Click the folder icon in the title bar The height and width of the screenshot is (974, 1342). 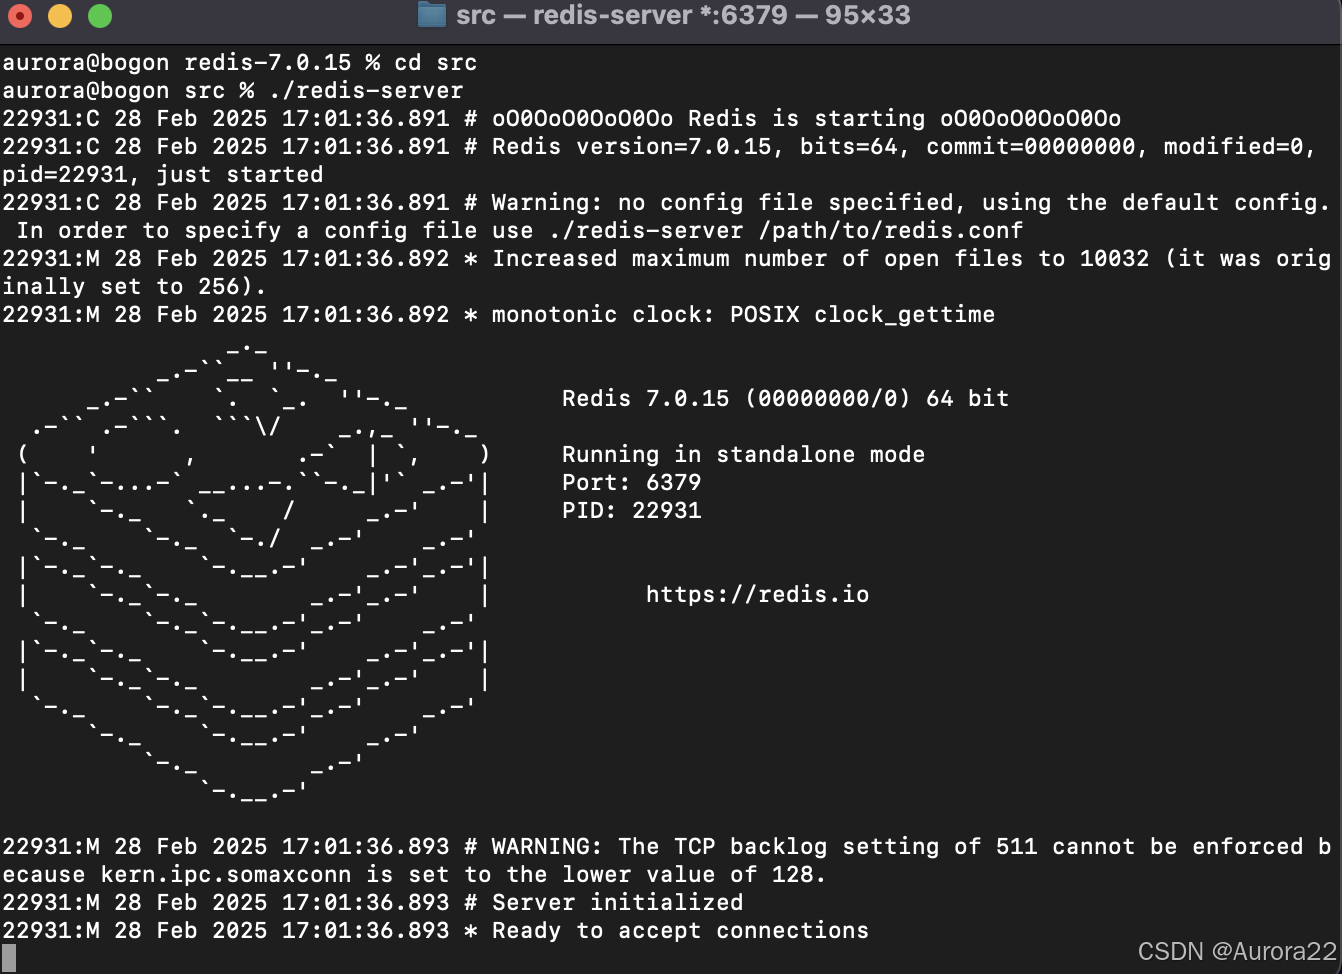(431, 15)
